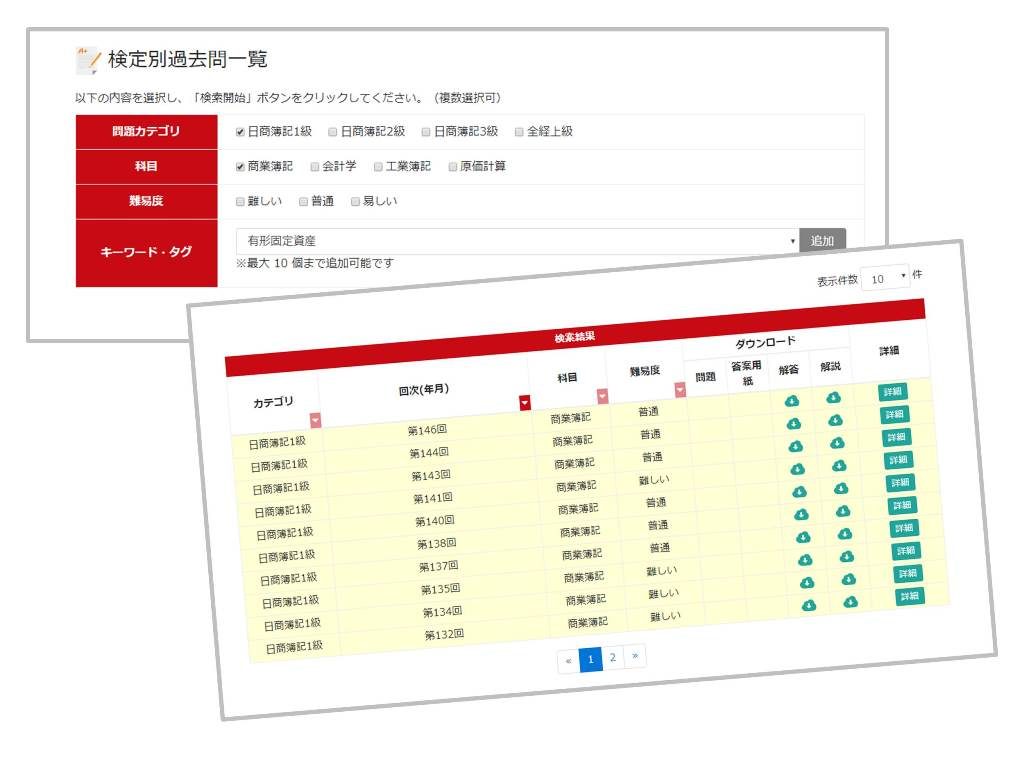
Task: Check the 難しい difficulty checkbox
Action: point(240,202)
